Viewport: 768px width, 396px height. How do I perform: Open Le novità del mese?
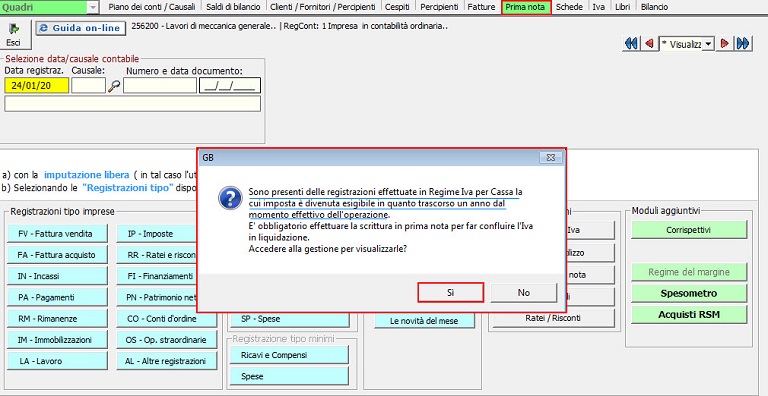[425, 321]
